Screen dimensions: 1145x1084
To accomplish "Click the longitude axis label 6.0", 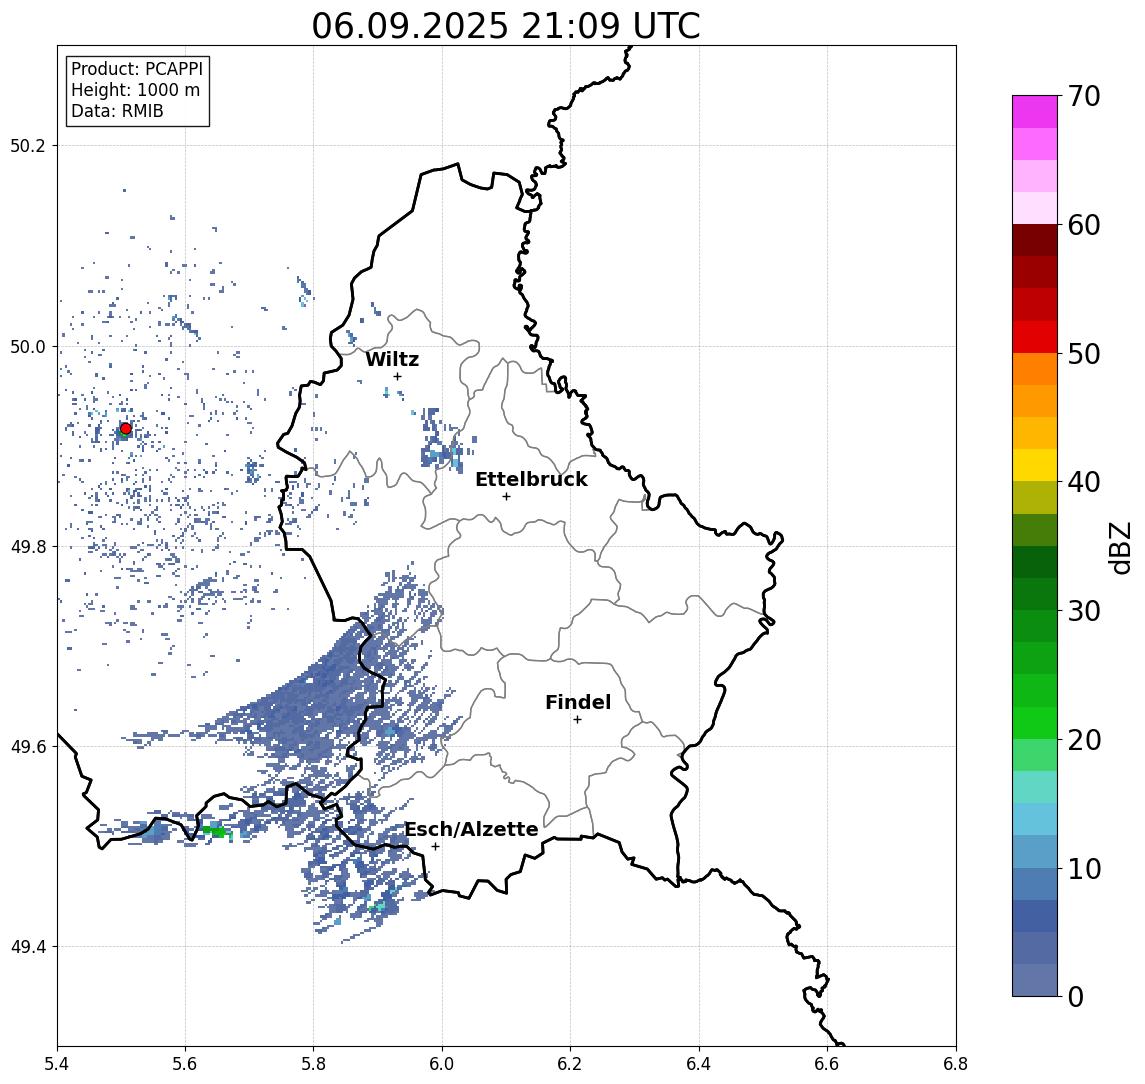I will pos(442,1064).
